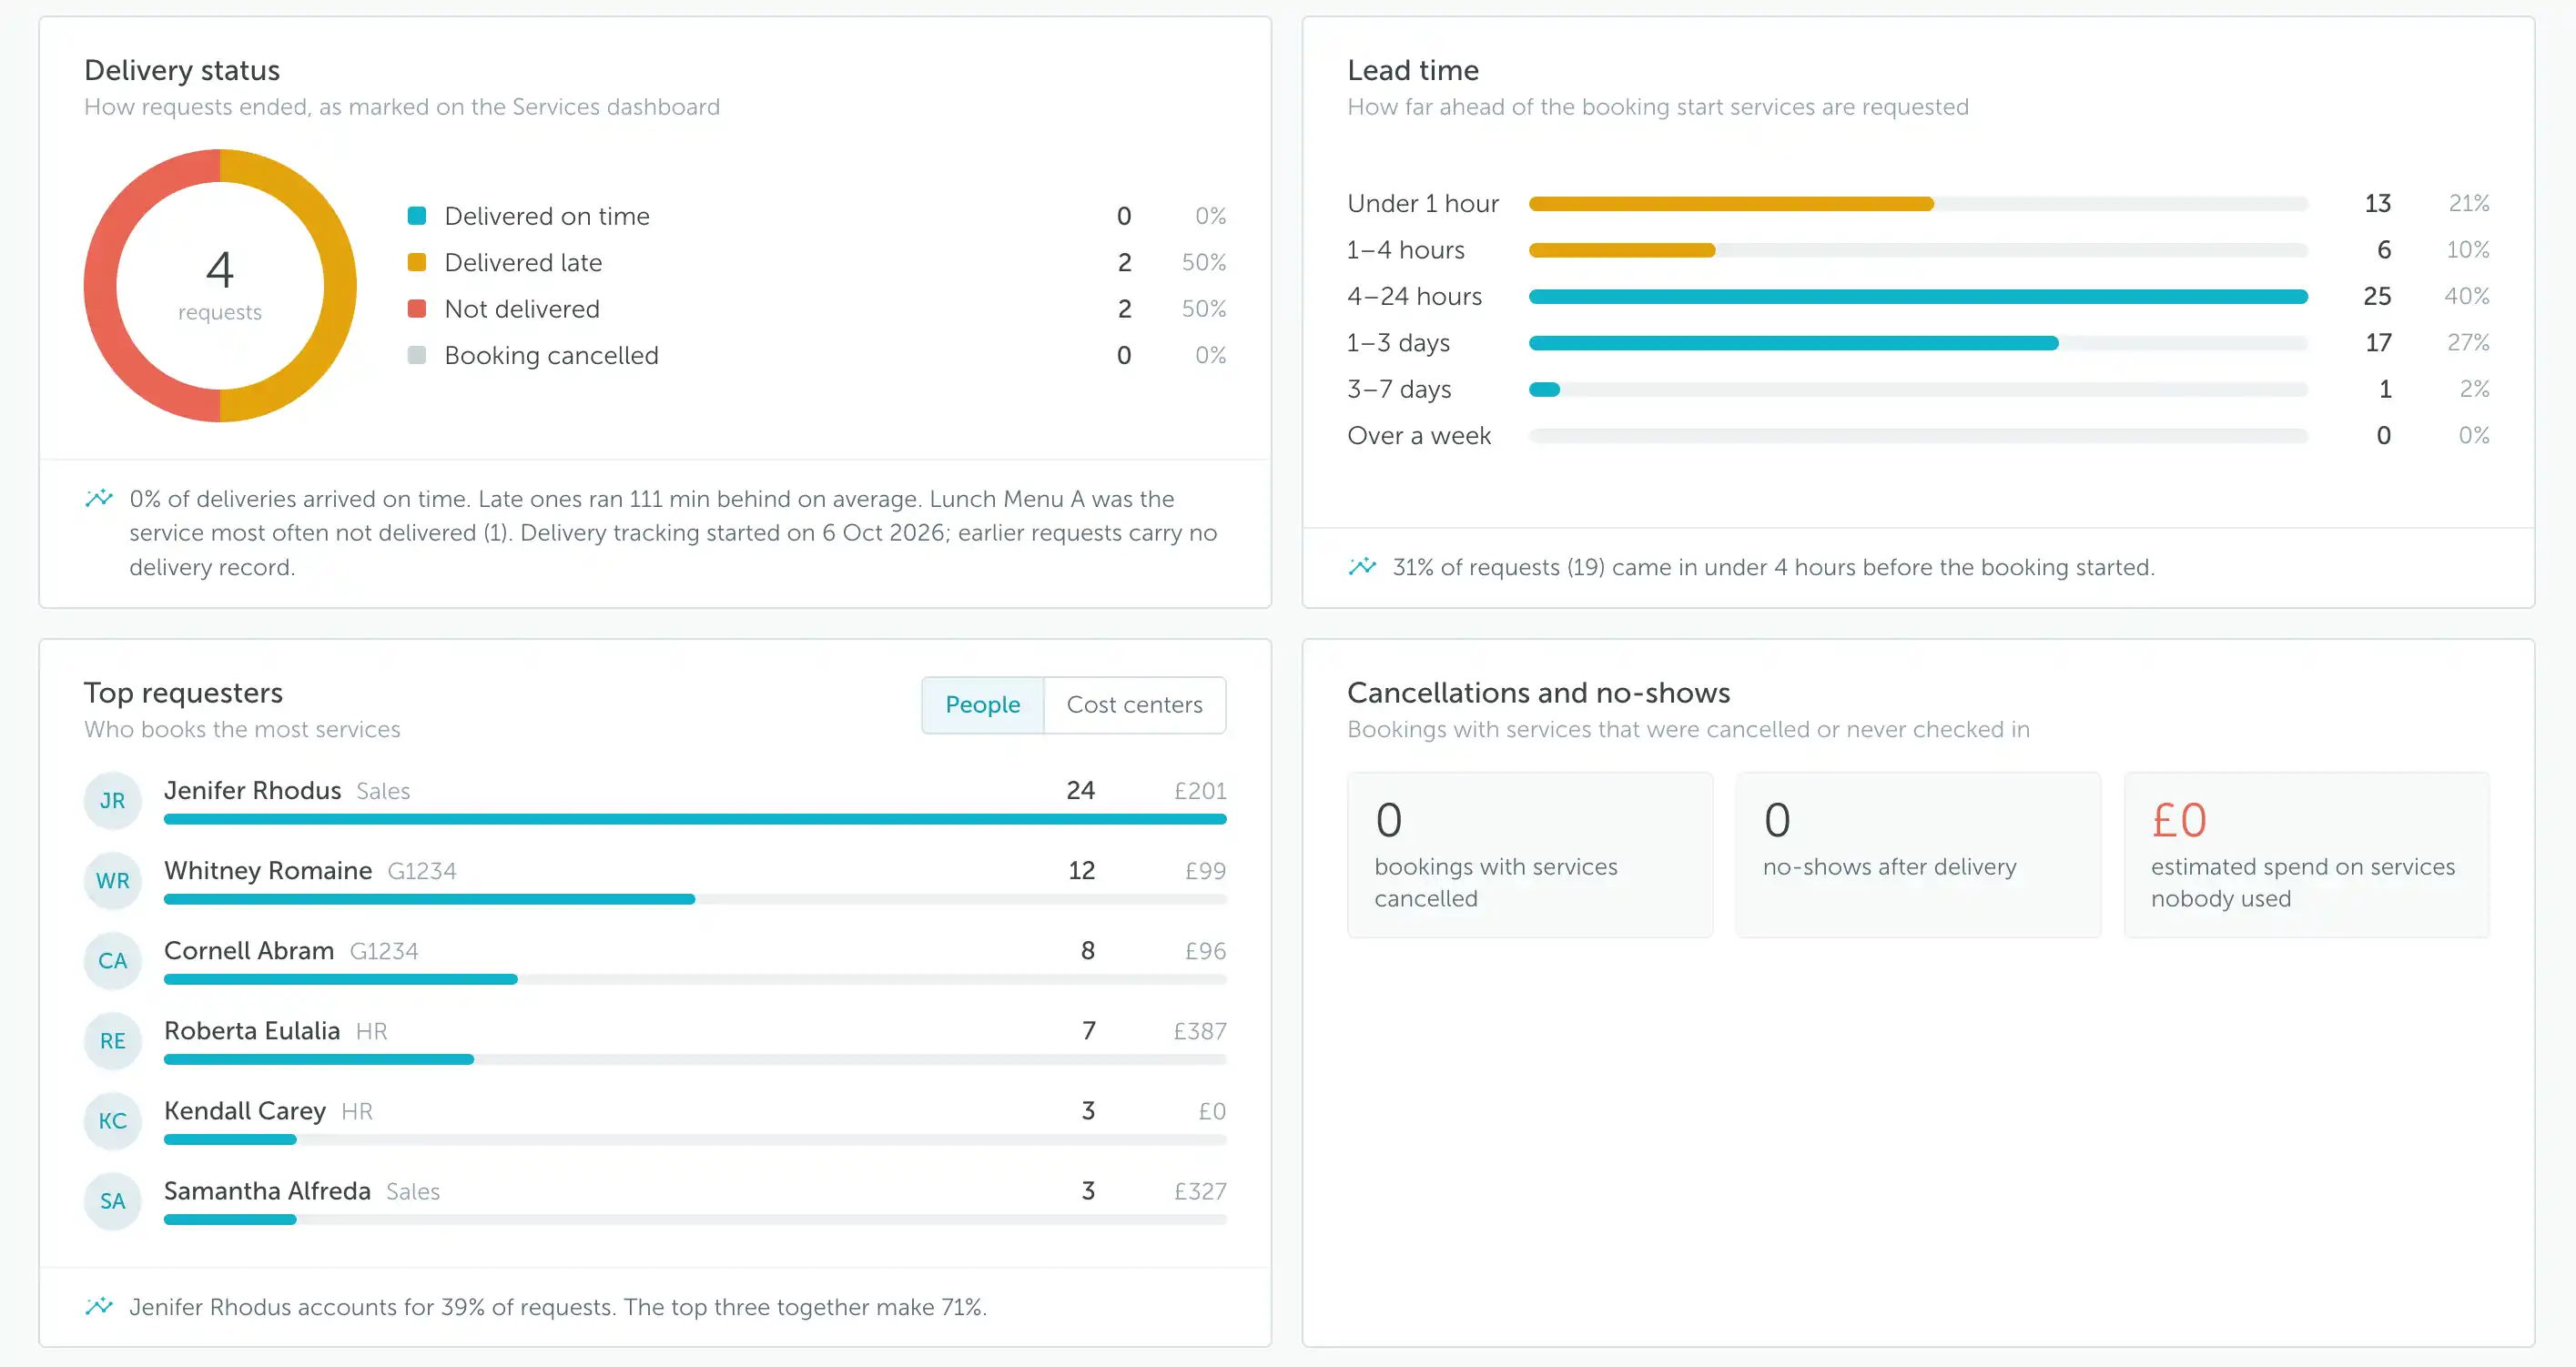Switch to the People tab

pyautogui.click(x=982, y=705)
